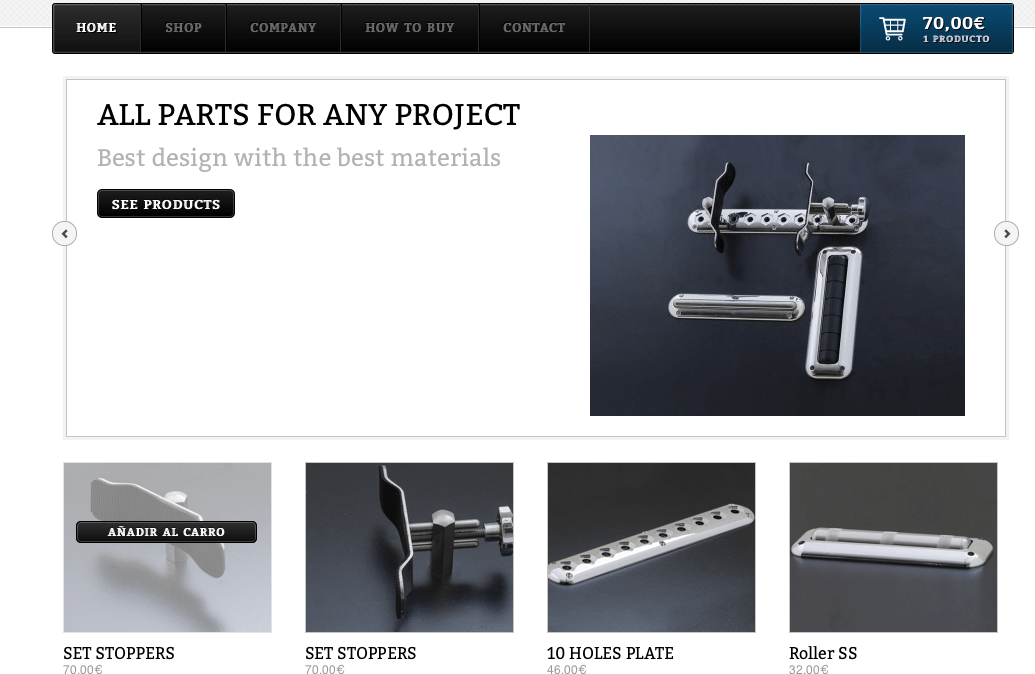Click Añadir al carro button

pyautogui.click(x=166, y=532)
